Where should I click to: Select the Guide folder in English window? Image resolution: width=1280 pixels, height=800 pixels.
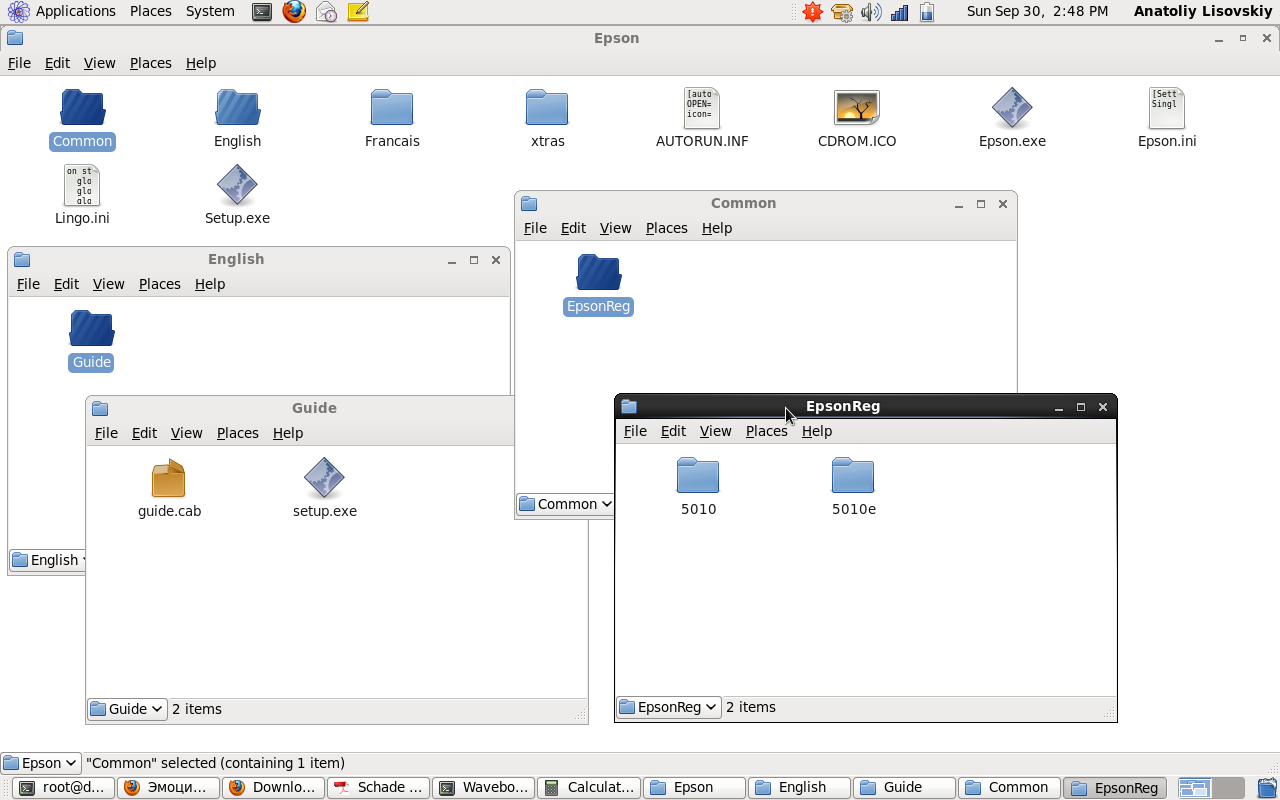(92, 329)
